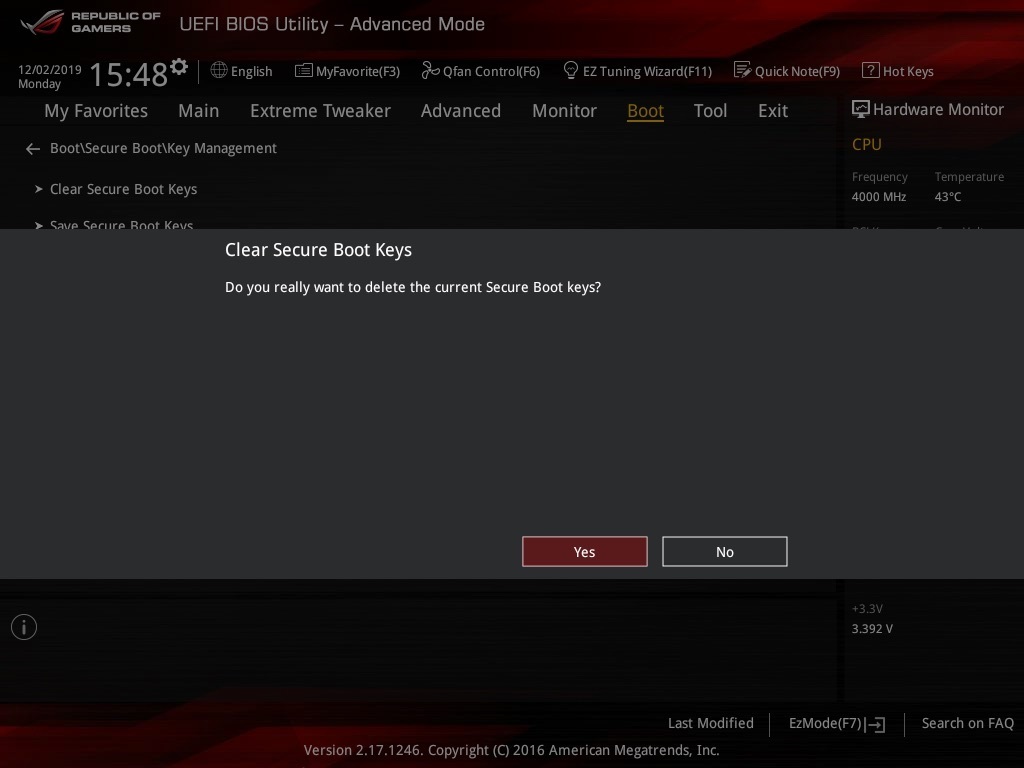Image resolution: width=1024 pixels, height=768 pixels.
Task: Click the 4000 MHz frequency value
Action: point(878,197)
